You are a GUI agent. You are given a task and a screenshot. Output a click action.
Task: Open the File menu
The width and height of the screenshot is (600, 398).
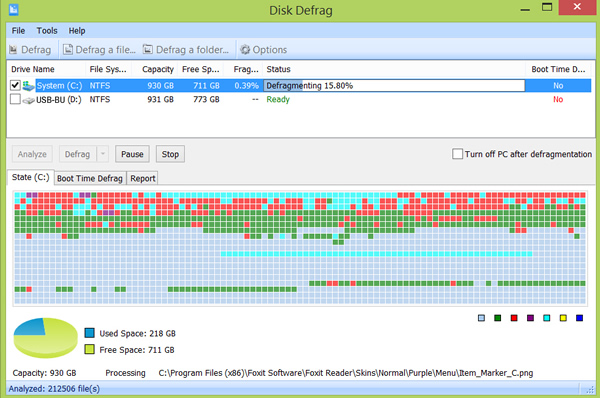18,31
